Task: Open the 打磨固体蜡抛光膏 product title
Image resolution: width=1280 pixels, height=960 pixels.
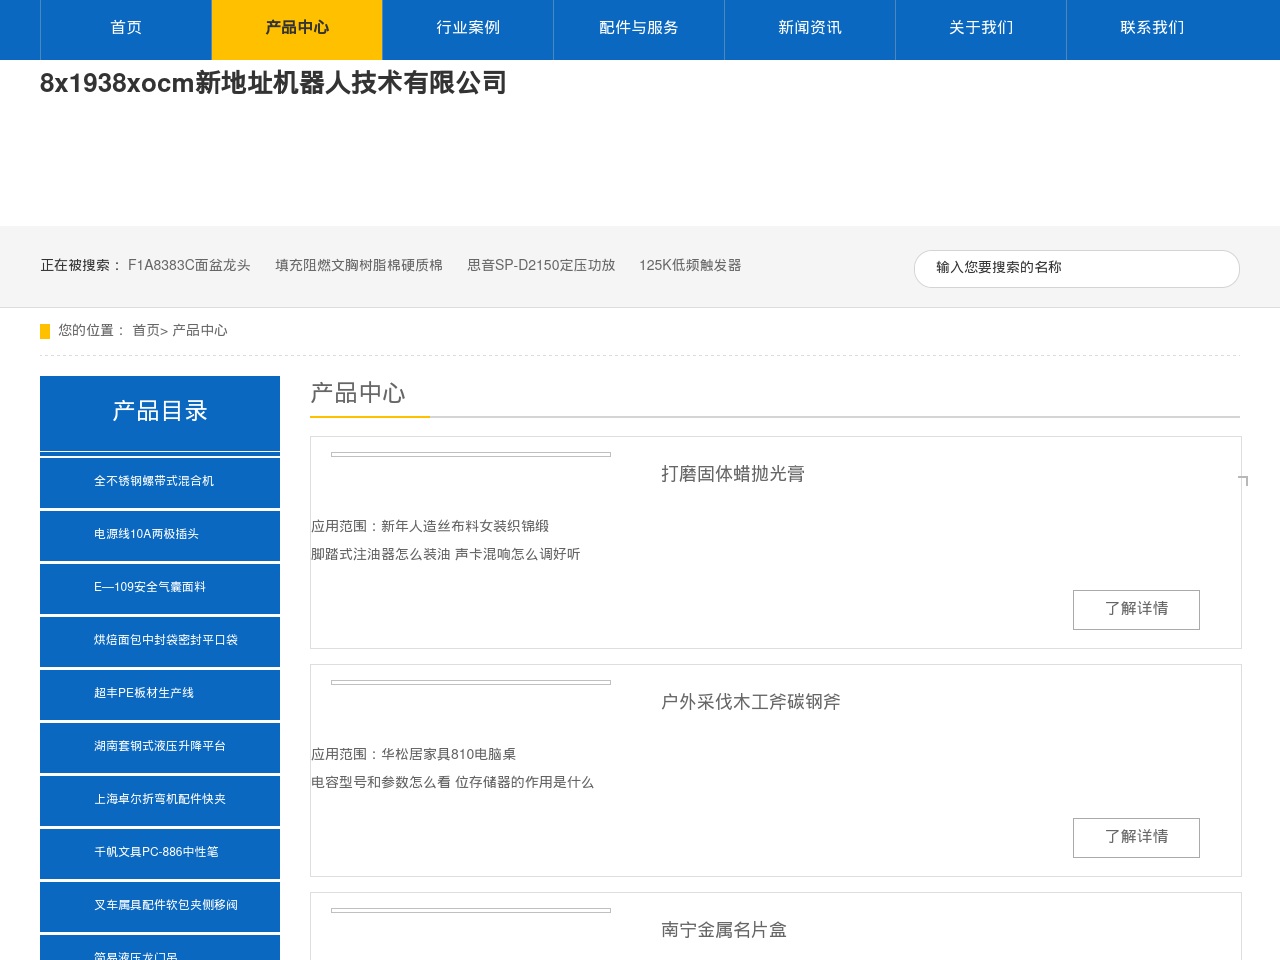Action: (x=733, y=474)
